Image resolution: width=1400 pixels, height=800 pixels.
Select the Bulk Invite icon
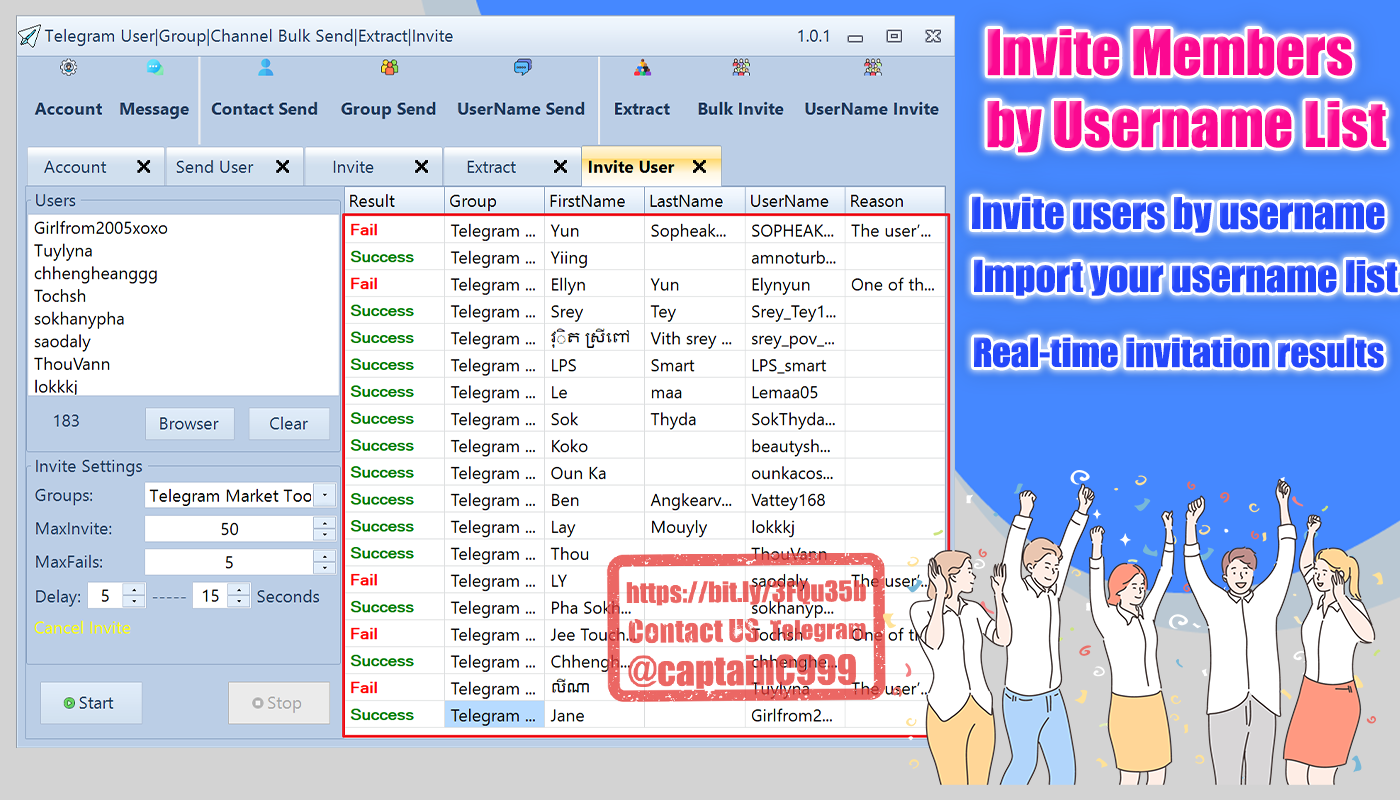click(741, 68)
